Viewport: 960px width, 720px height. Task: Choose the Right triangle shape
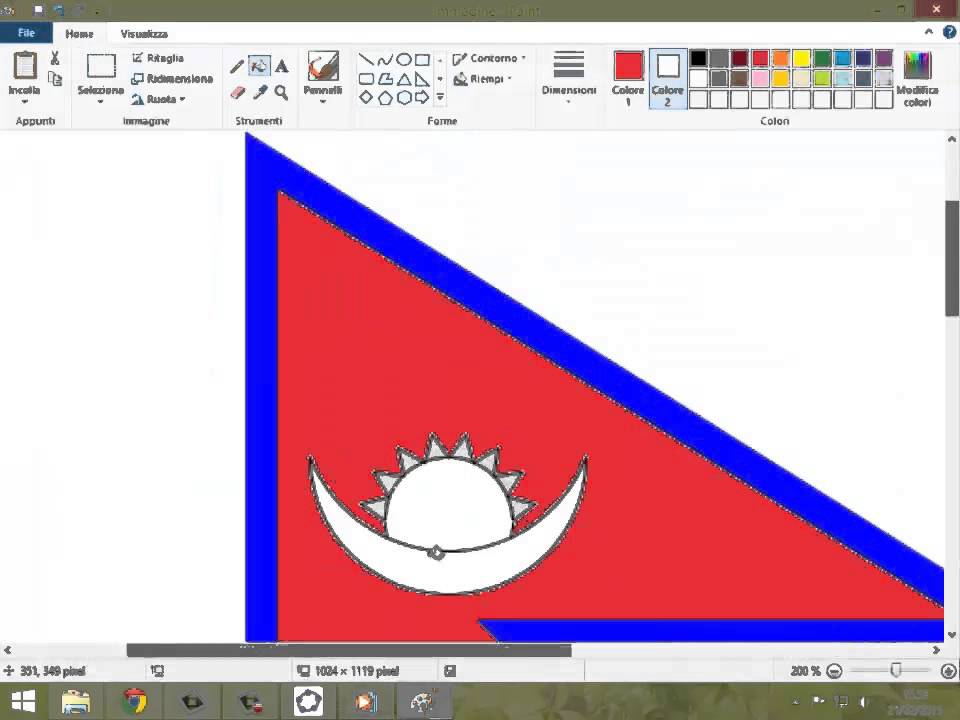click(x=422, y=79)
